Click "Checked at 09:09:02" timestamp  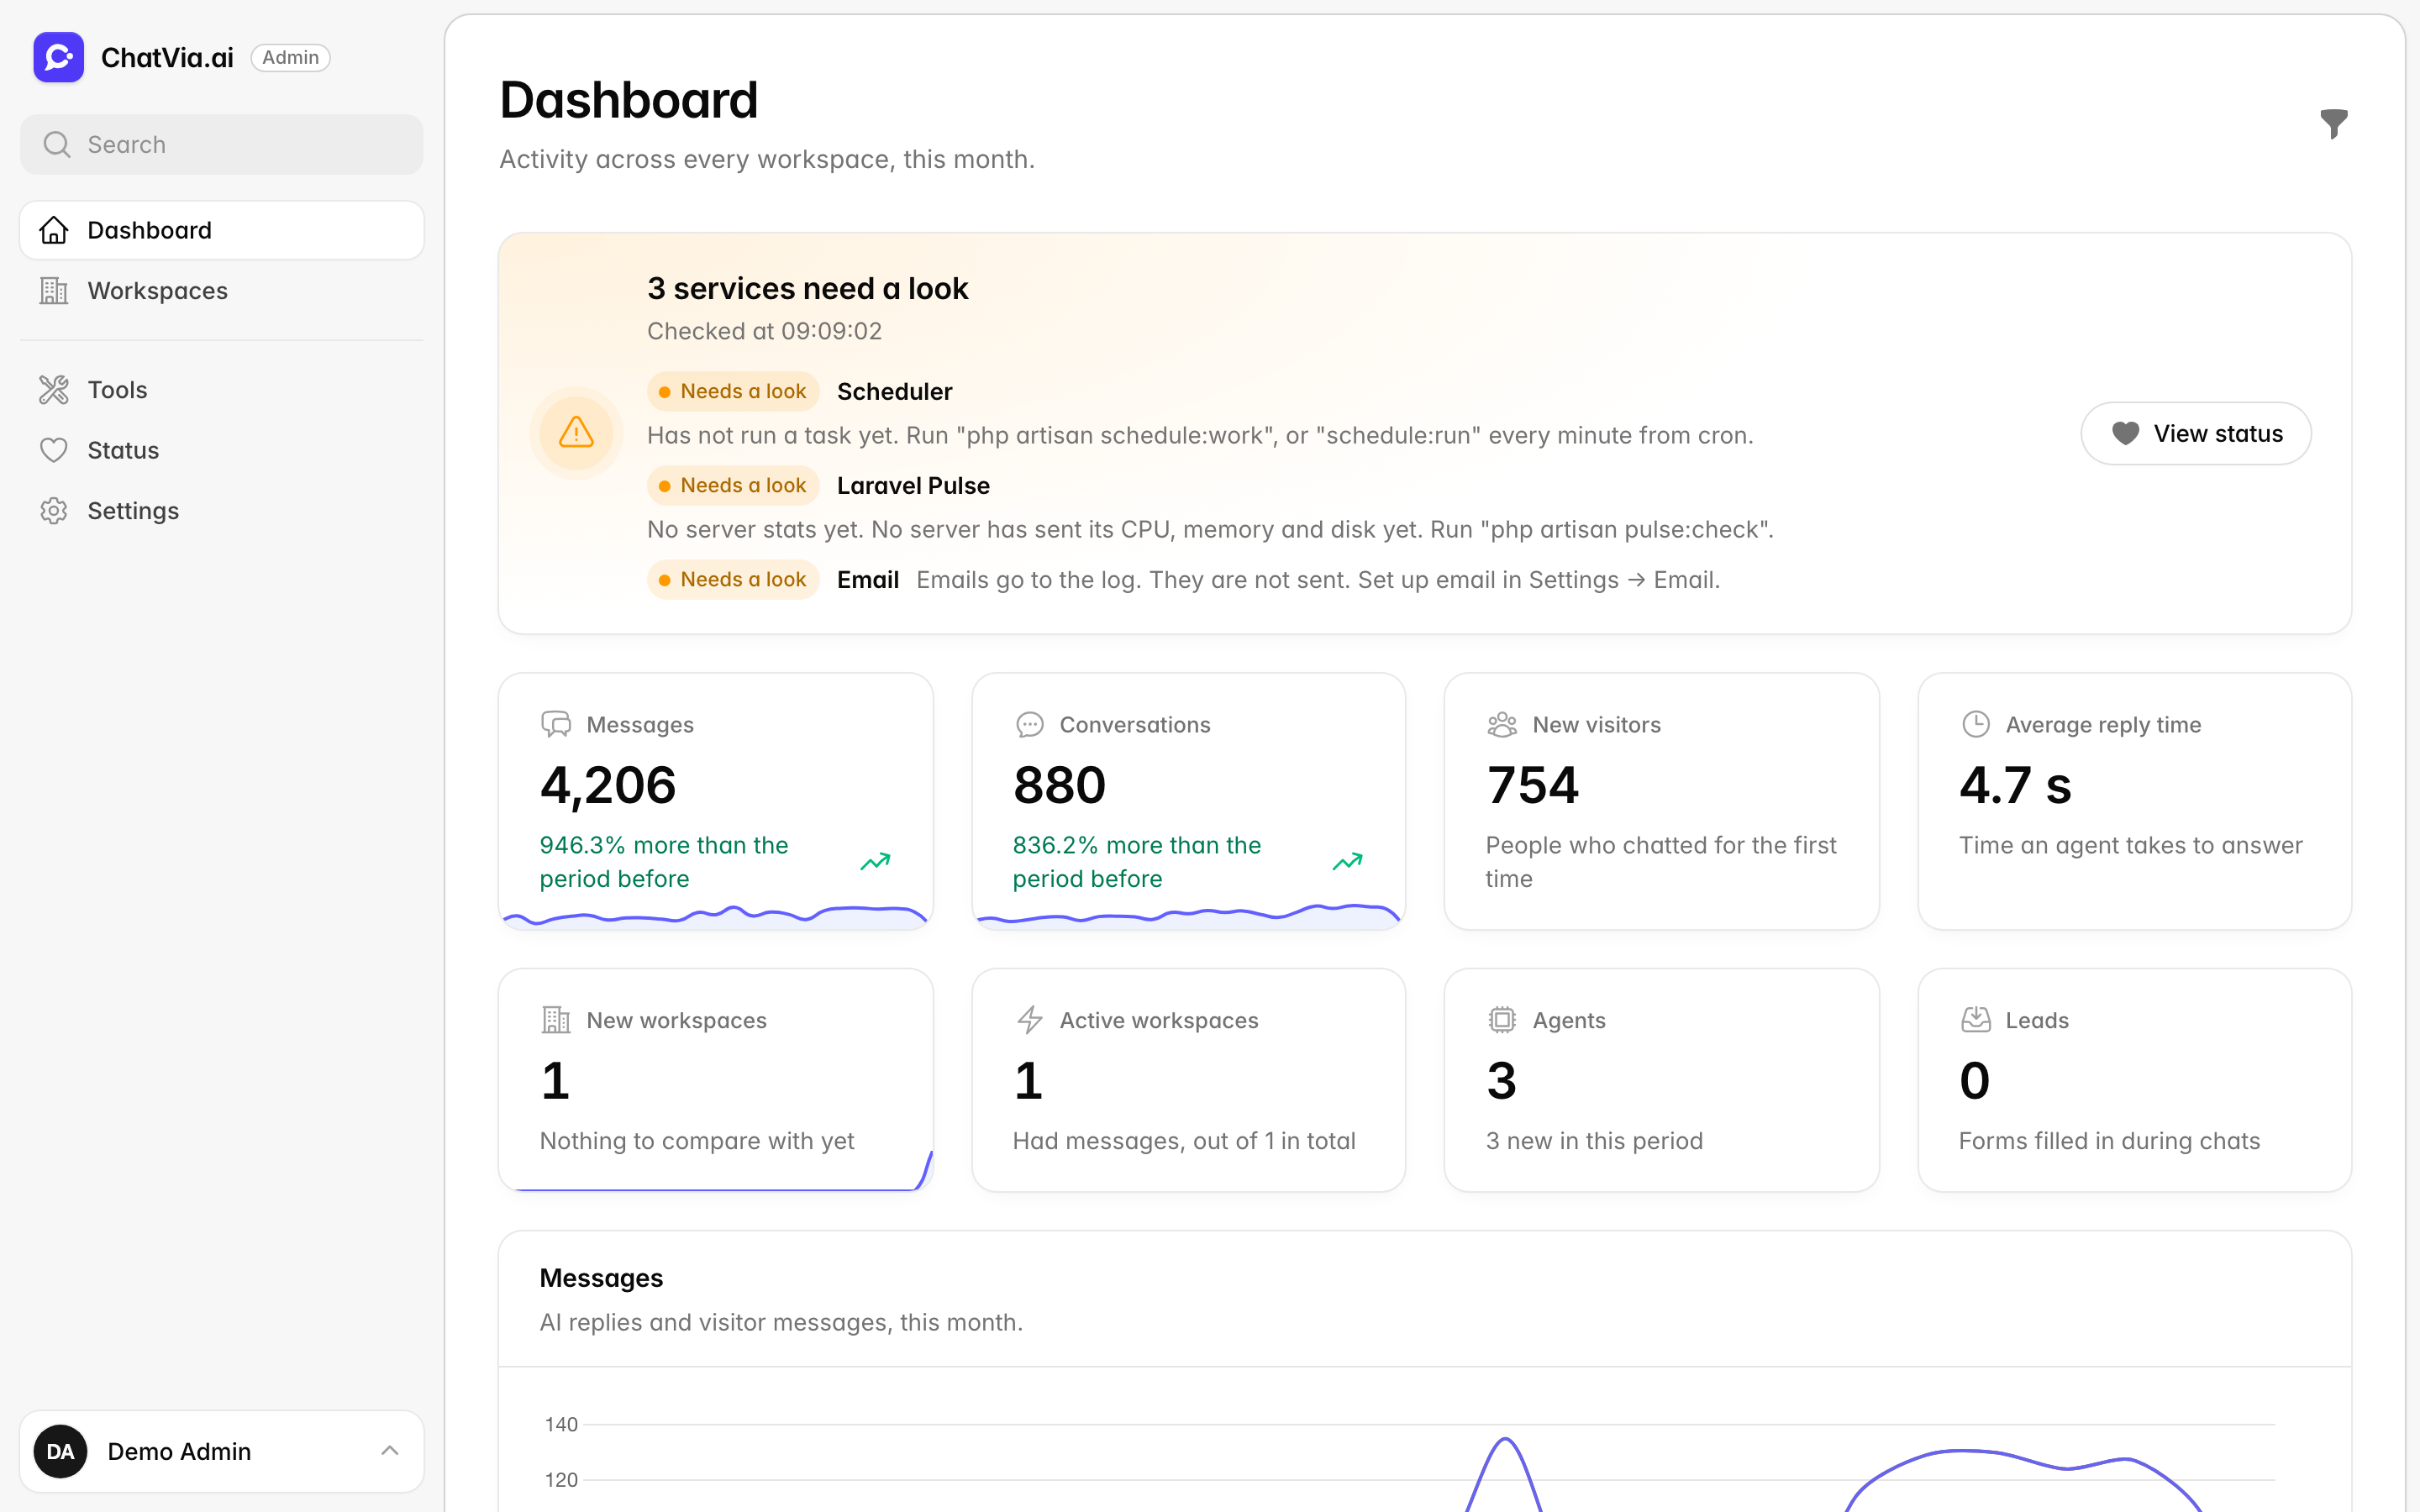764,331
